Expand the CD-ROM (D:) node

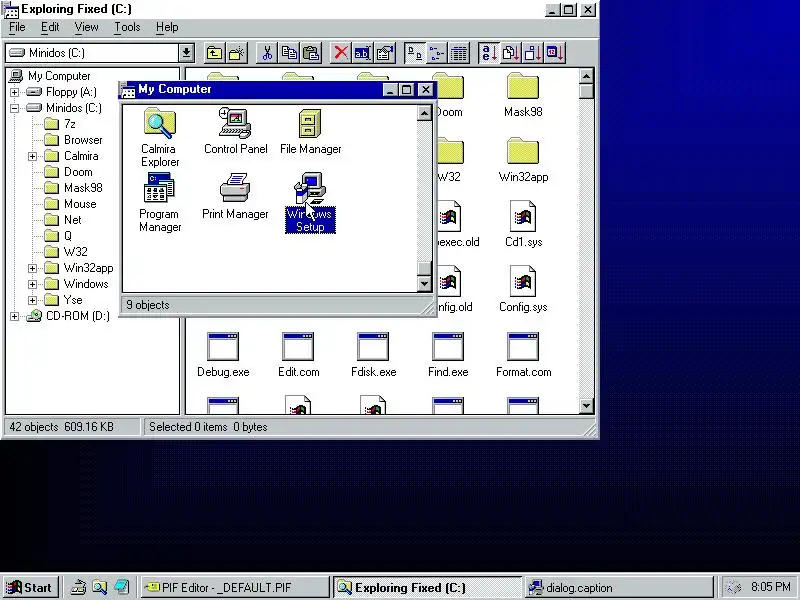[x=14, y=316]
